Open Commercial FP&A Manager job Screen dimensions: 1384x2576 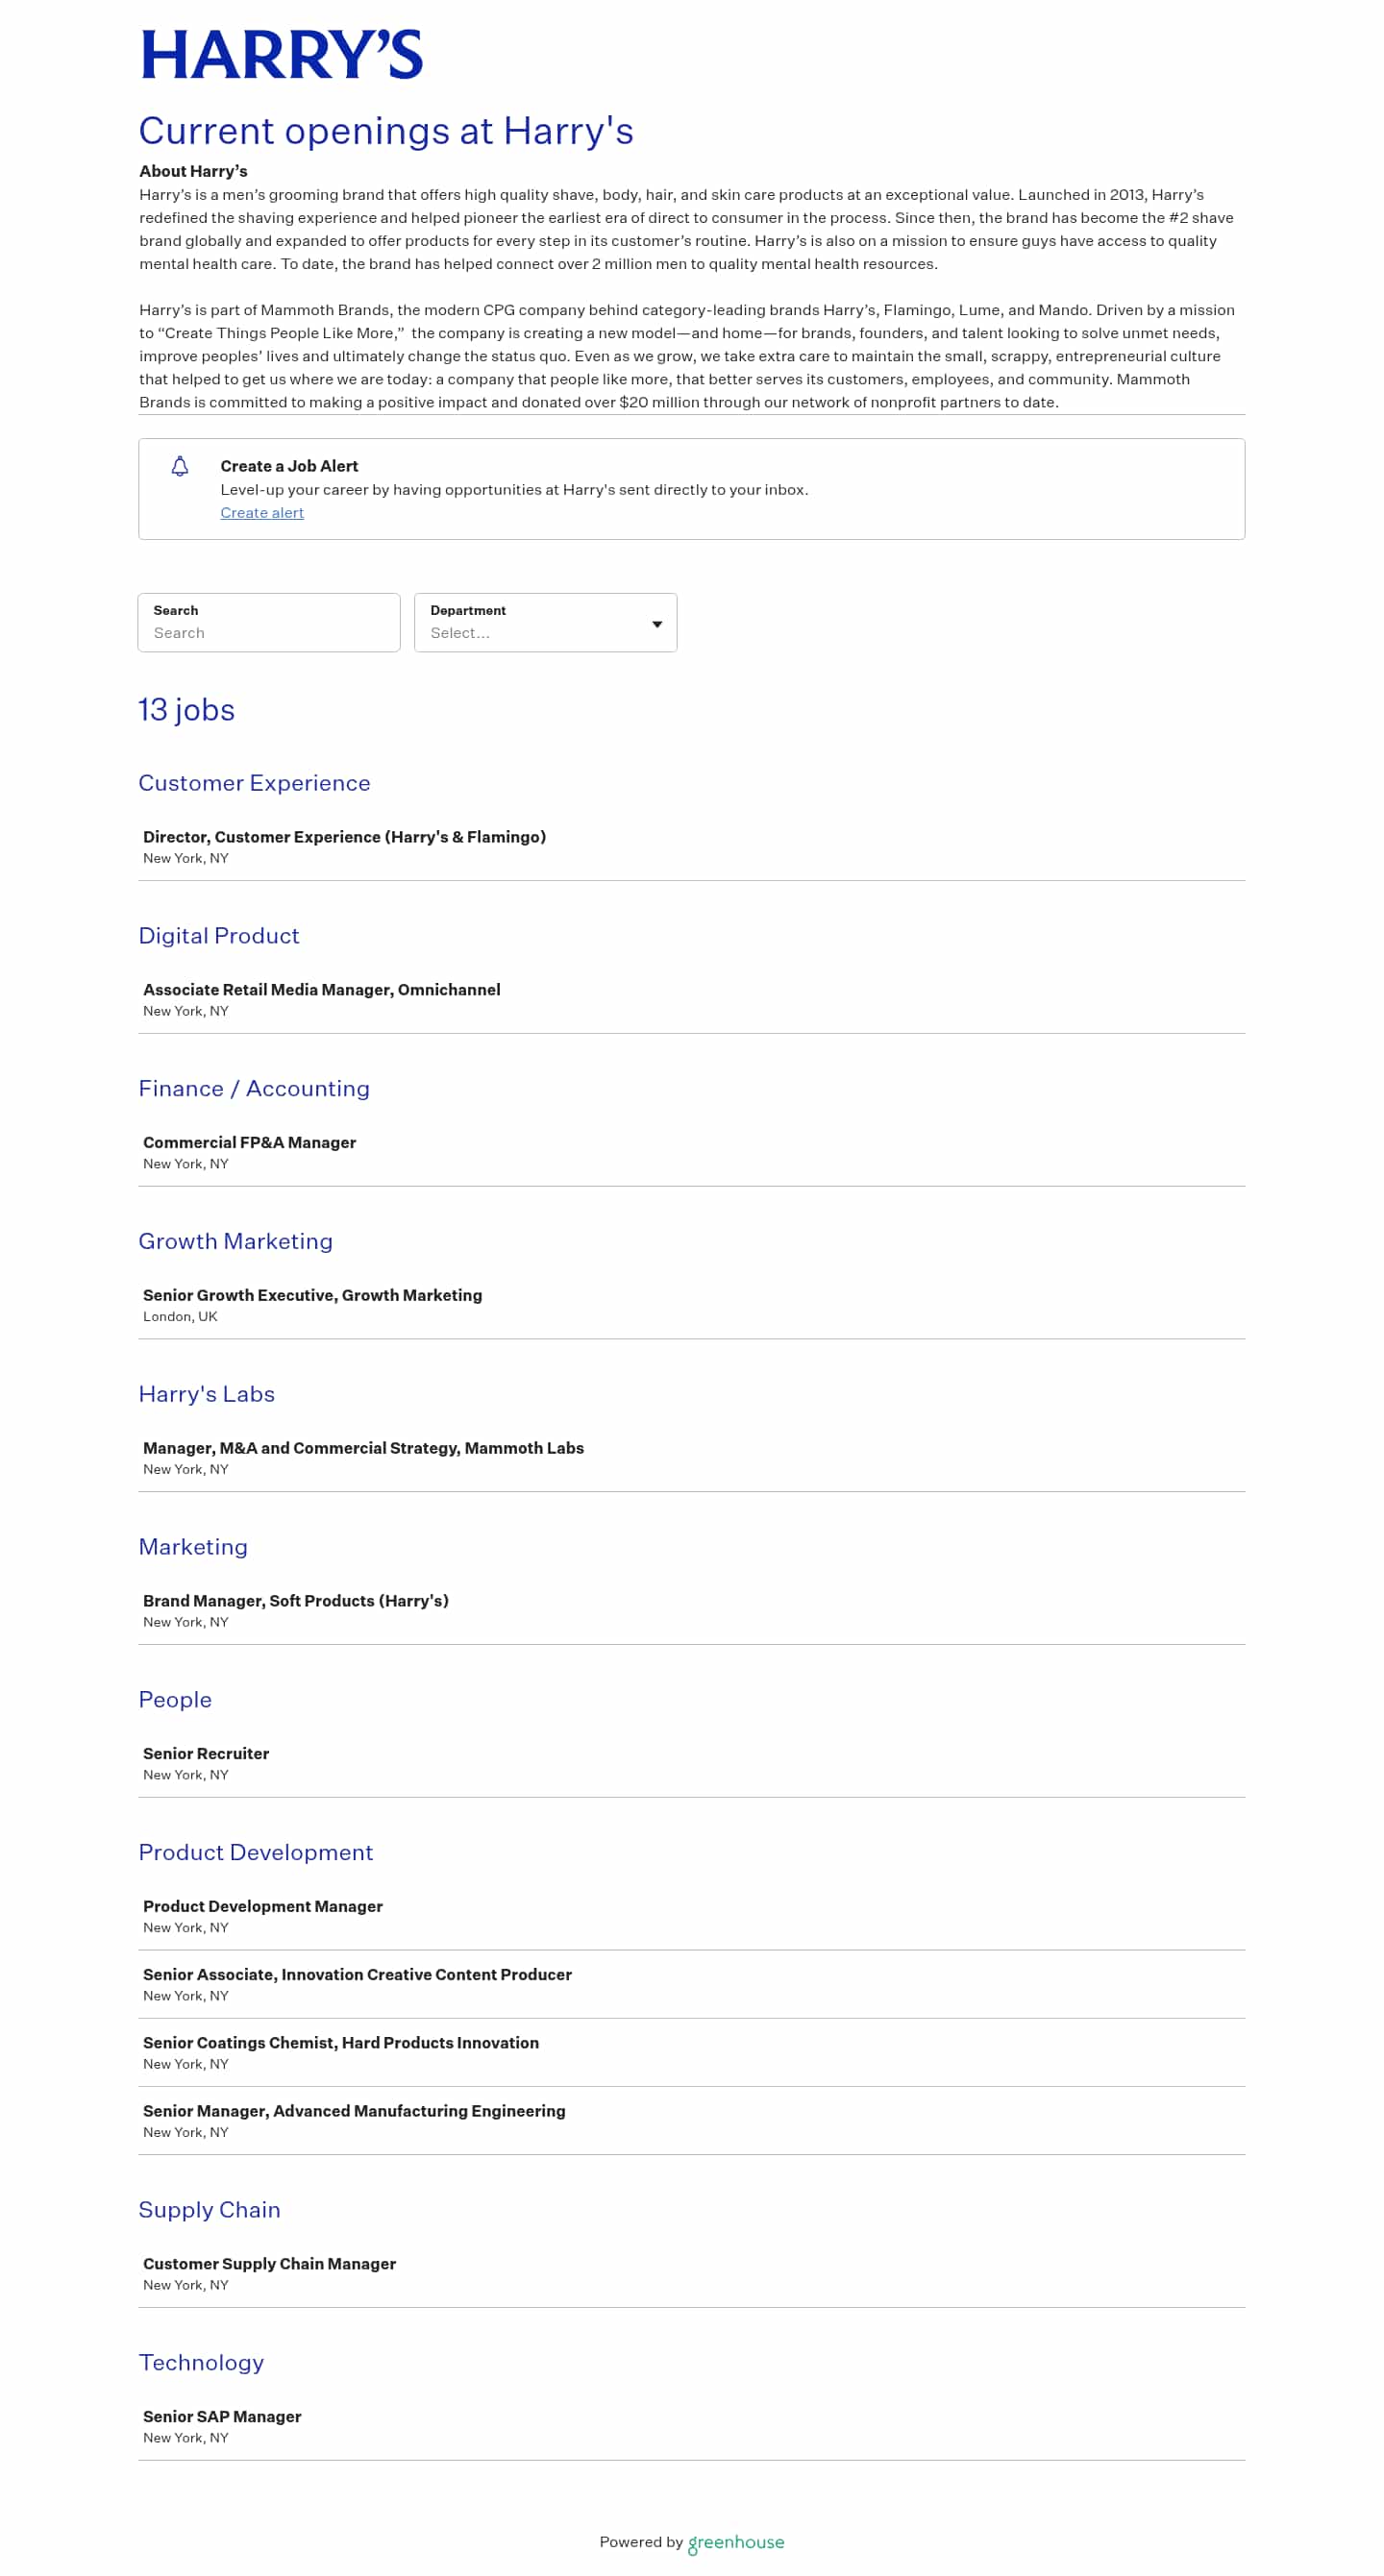click(249, 1142)
